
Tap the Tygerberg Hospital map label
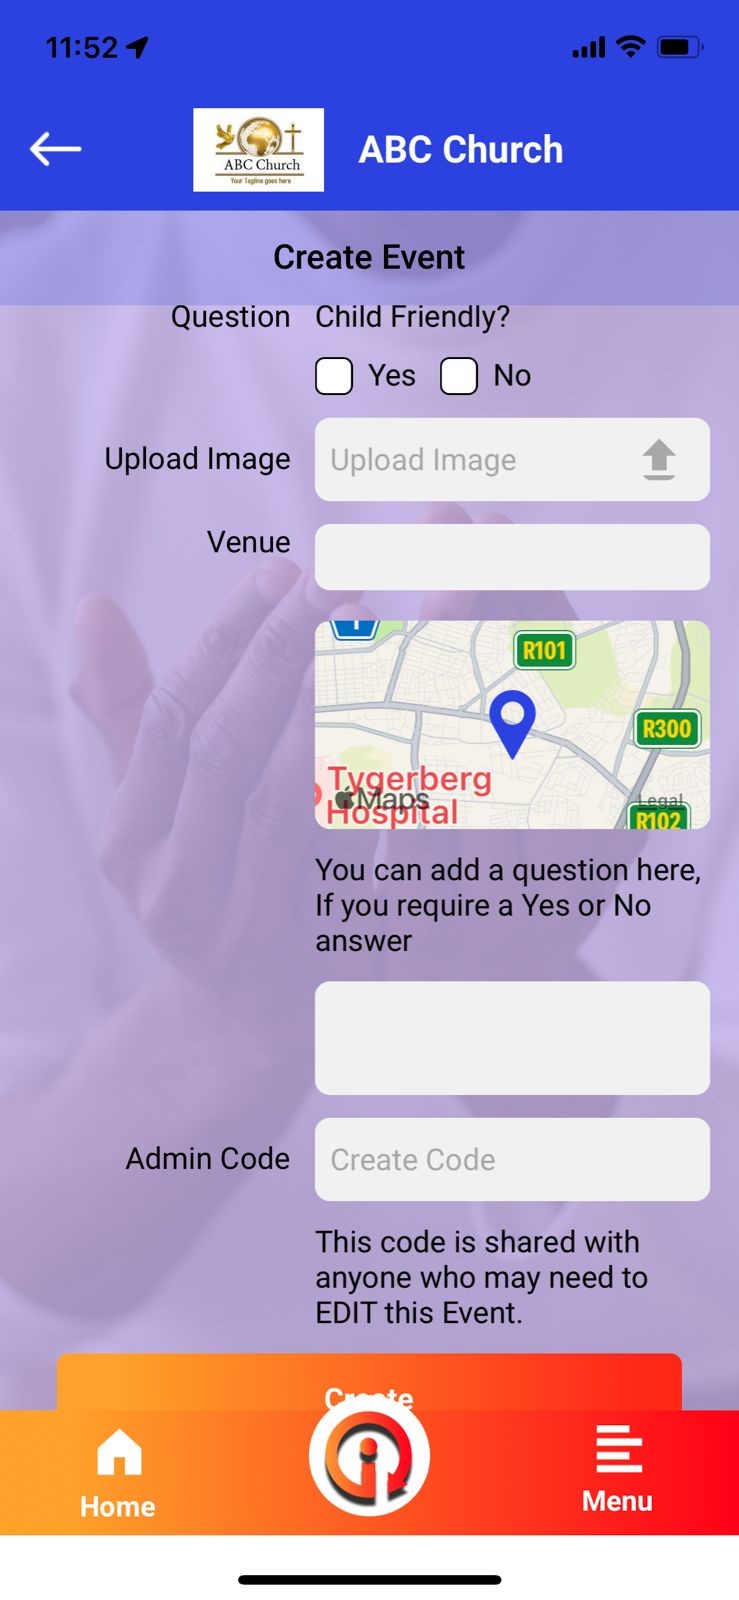click(408, 795)
